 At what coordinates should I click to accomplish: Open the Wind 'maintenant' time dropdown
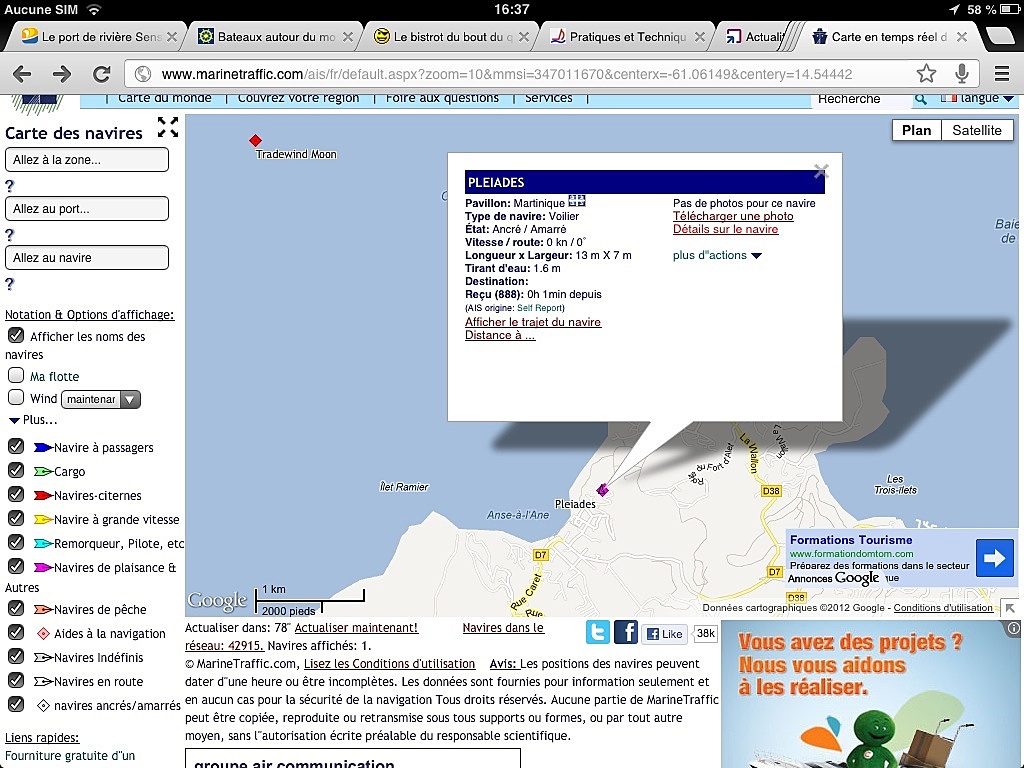click(101, 399)
